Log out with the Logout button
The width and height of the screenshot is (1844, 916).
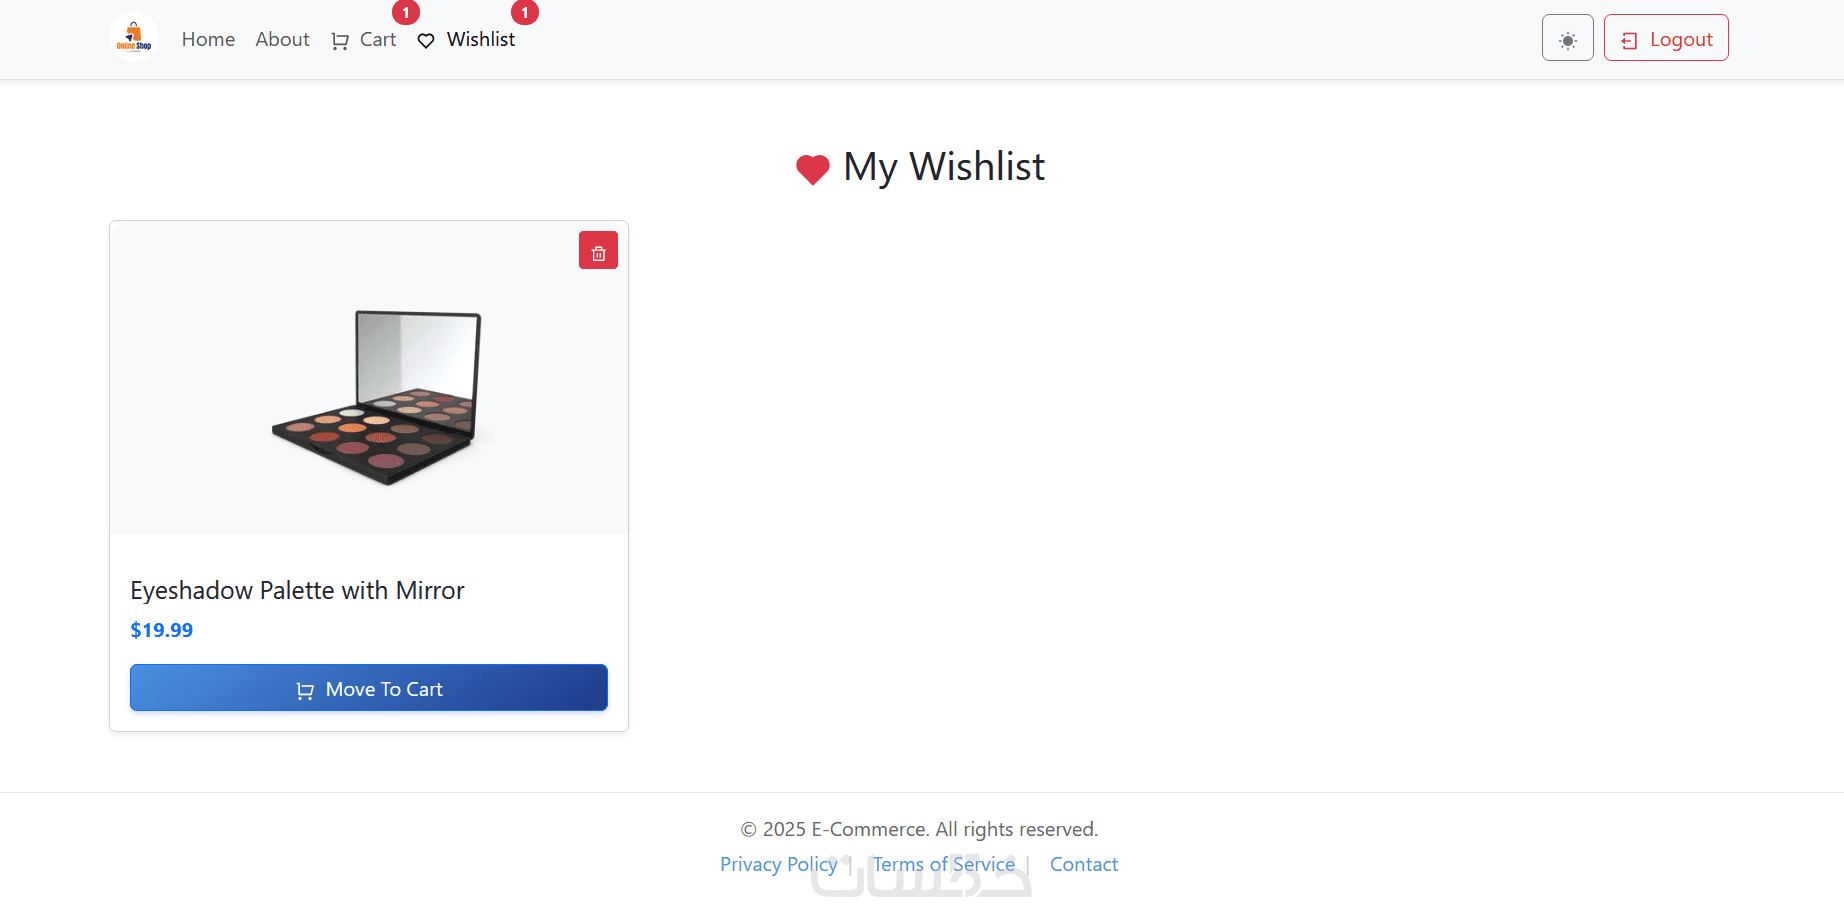pos(1666,38)
